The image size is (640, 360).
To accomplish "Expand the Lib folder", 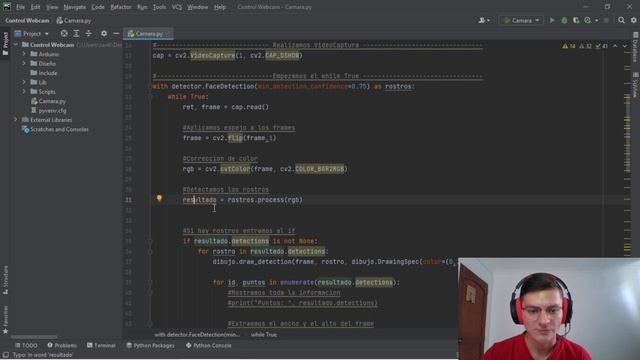I will [24, 82].
